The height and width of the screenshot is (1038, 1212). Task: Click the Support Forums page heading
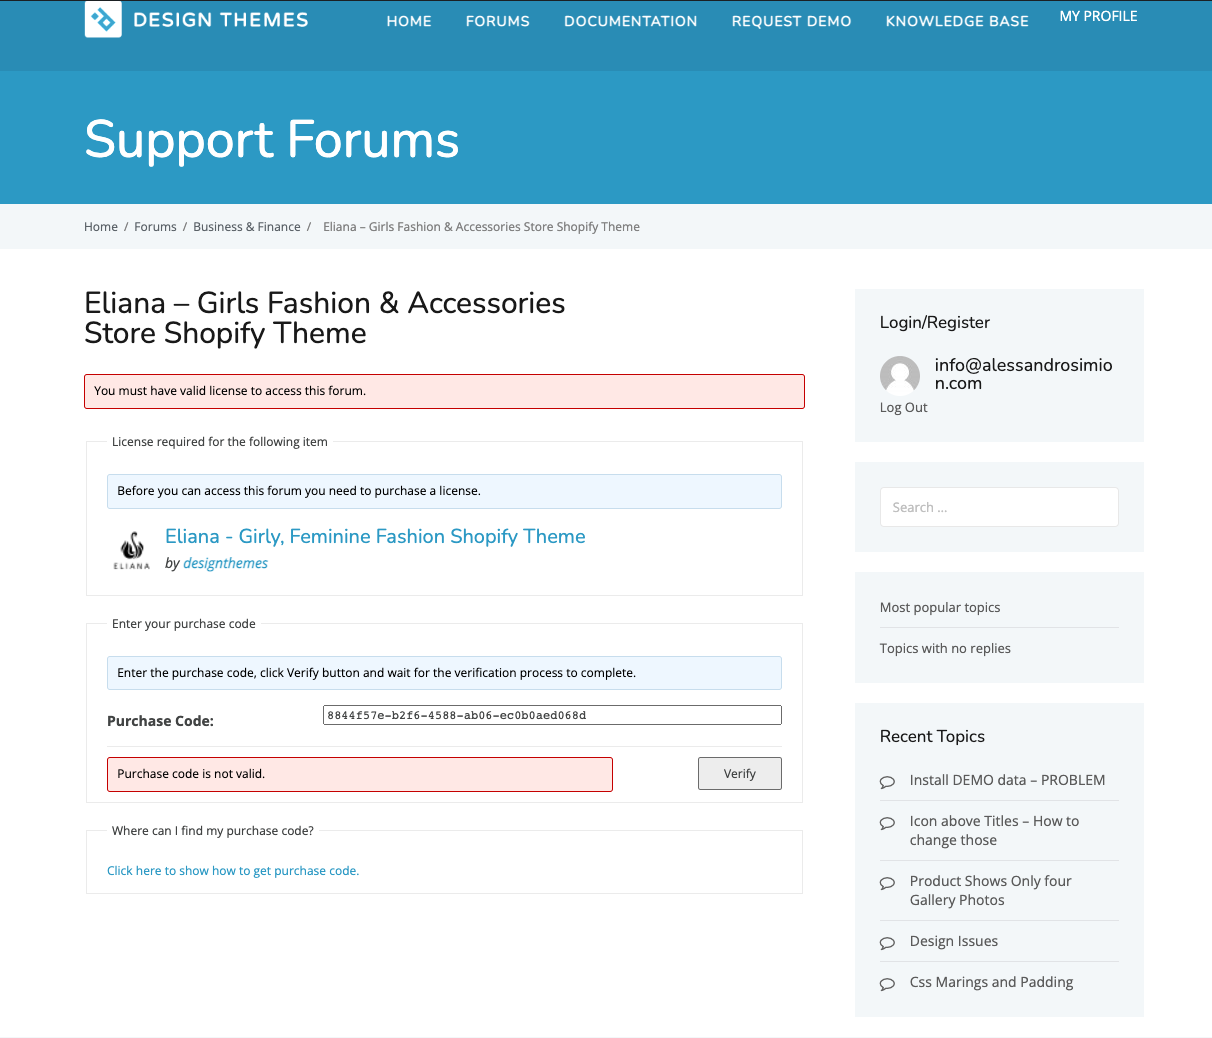272,139
